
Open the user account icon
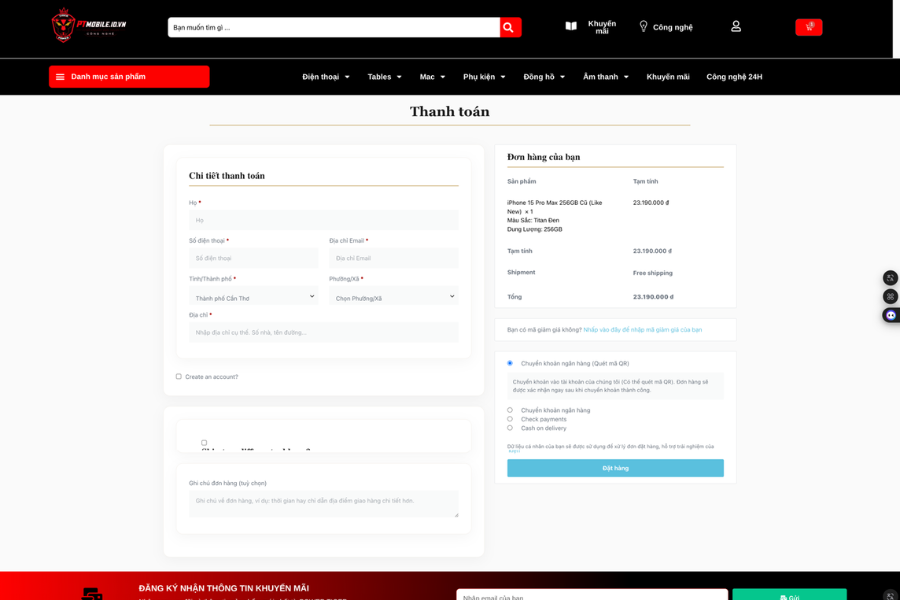point(735,26)
